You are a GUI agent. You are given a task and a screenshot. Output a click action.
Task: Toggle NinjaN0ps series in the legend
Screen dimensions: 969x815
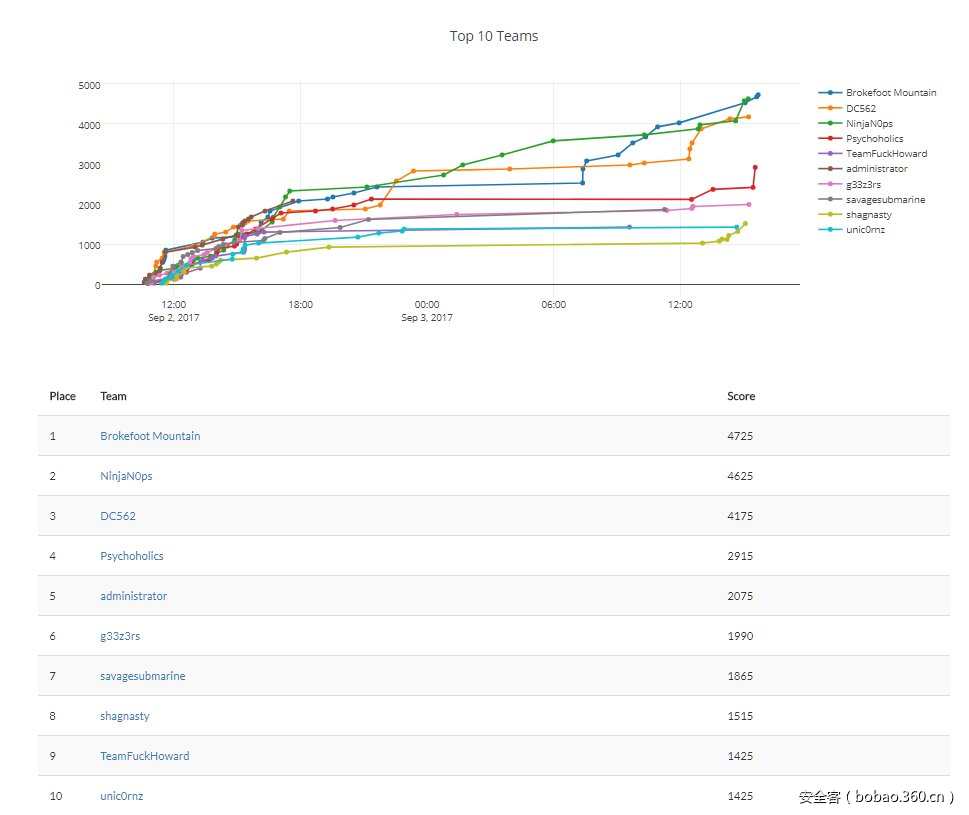pyautogui.click(x=869, y=123)
